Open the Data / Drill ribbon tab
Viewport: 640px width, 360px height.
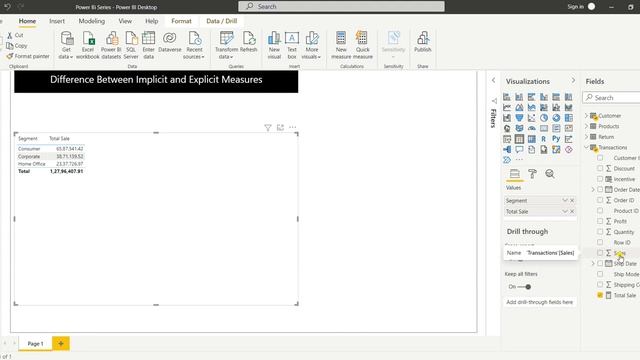(x=222, y=21)
